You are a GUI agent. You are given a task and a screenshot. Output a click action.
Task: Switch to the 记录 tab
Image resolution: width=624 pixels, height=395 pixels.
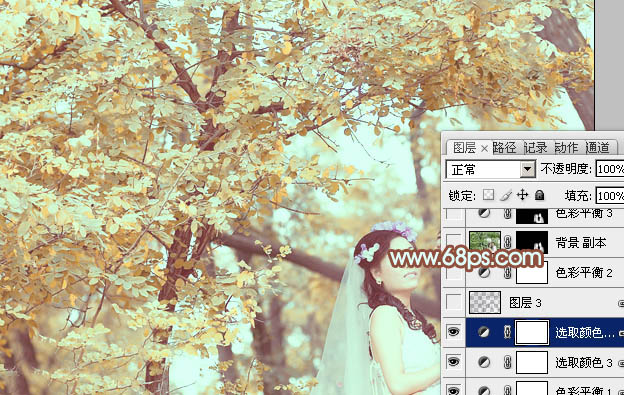(535, 148)
